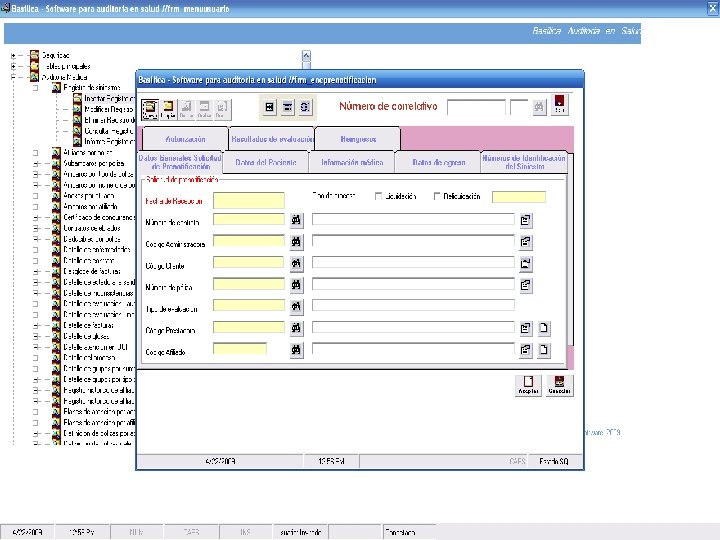This screenshot has height=540, width=720.
Task: Collapse the Registro de siniestros tree node
Action: click(x=35, y=88)
